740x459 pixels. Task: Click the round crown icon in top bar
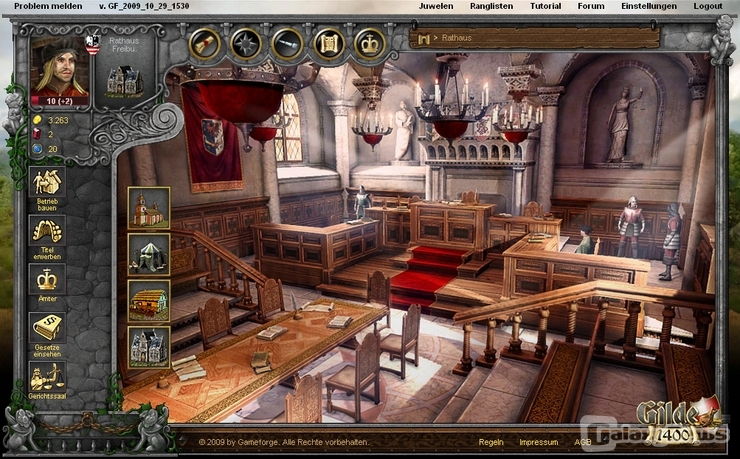370,43
